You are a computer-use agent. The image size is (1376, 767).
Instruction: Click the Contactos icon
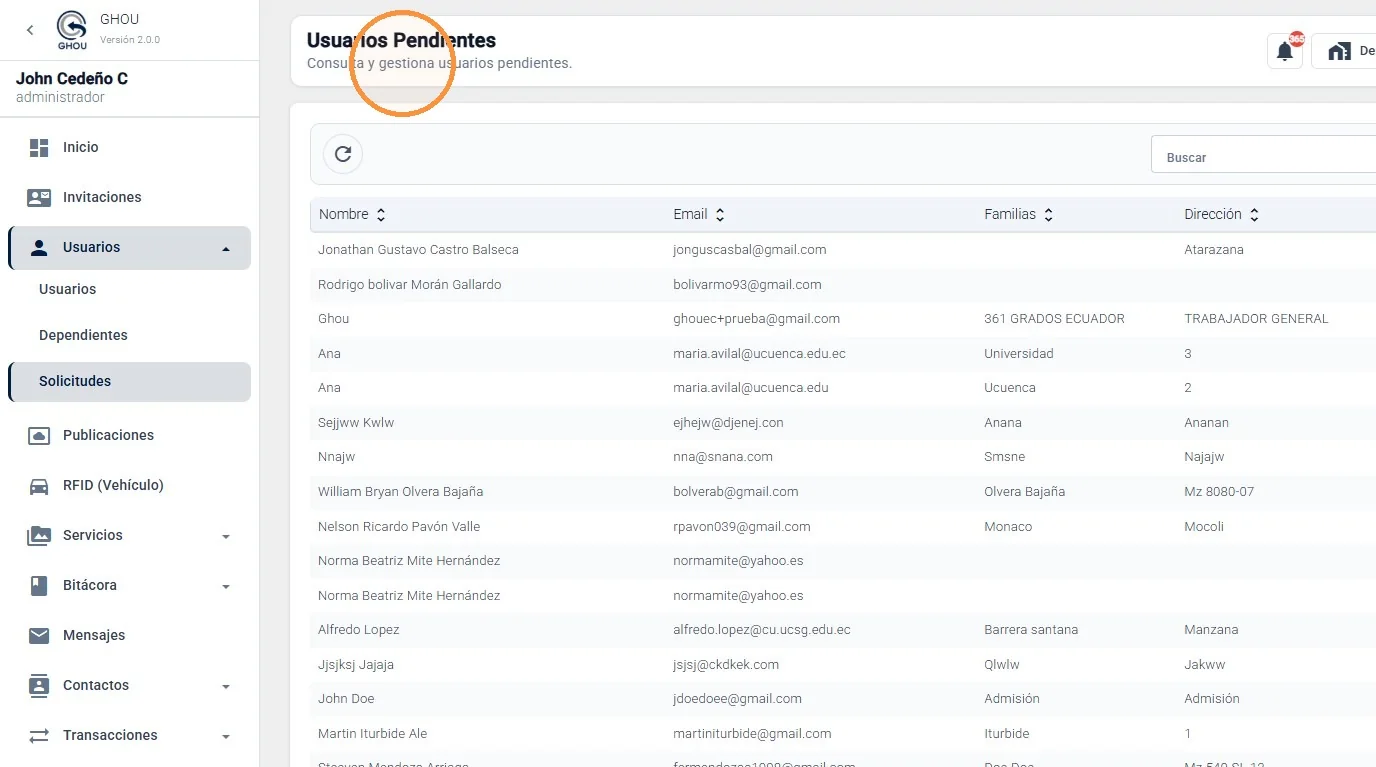[39, 686]
